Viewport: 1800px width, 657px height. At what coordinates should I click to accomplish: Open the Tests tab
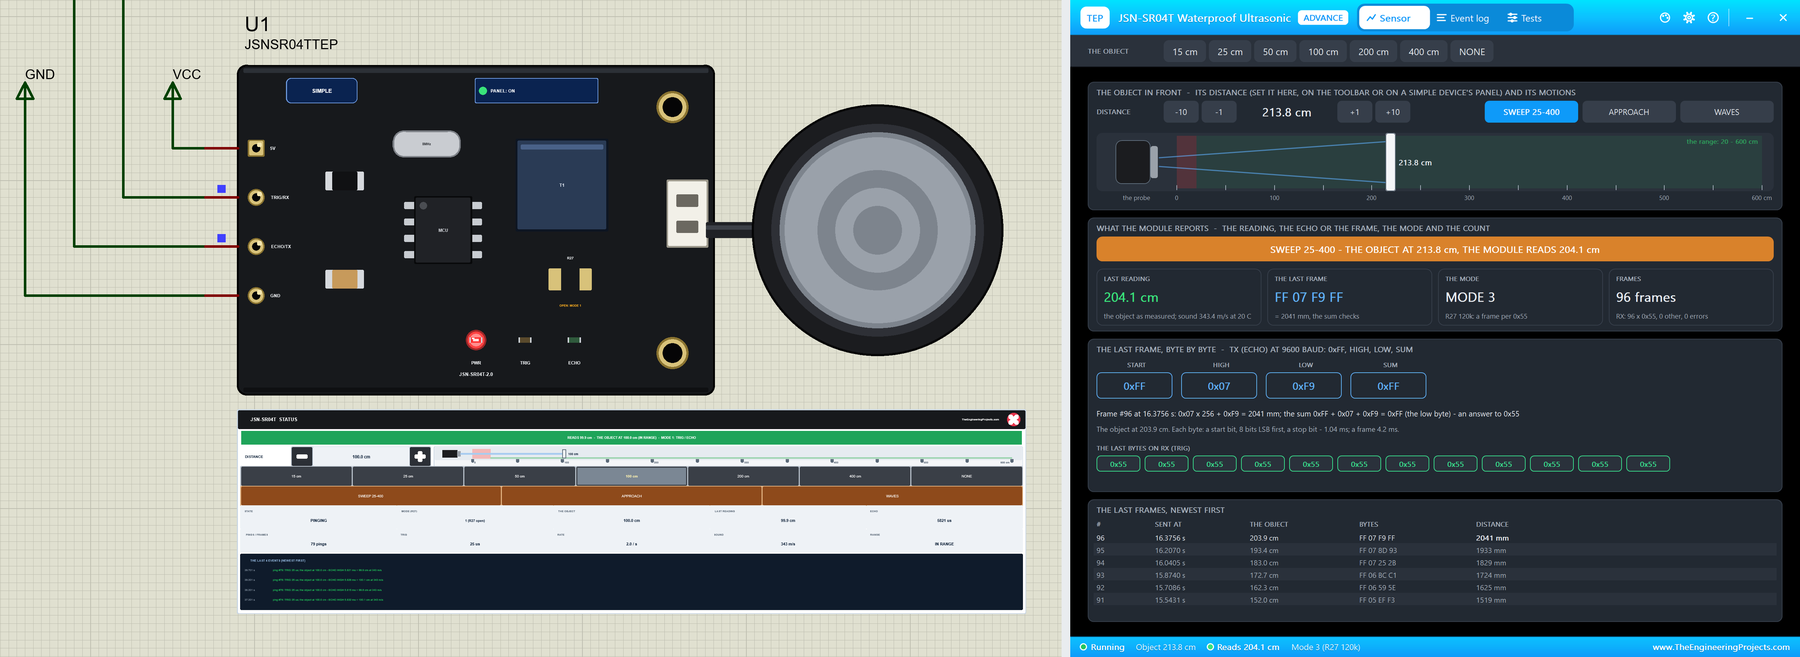1524,18
